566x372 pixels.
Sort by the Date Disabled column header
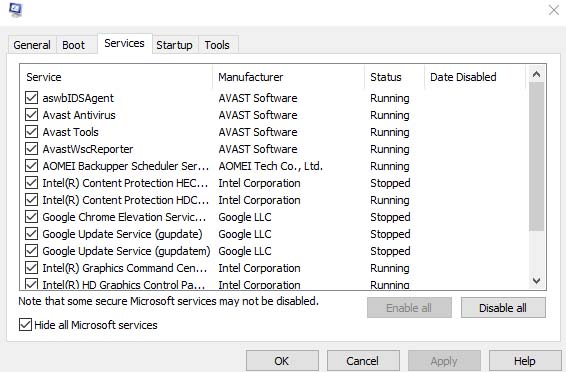[475, 77]
